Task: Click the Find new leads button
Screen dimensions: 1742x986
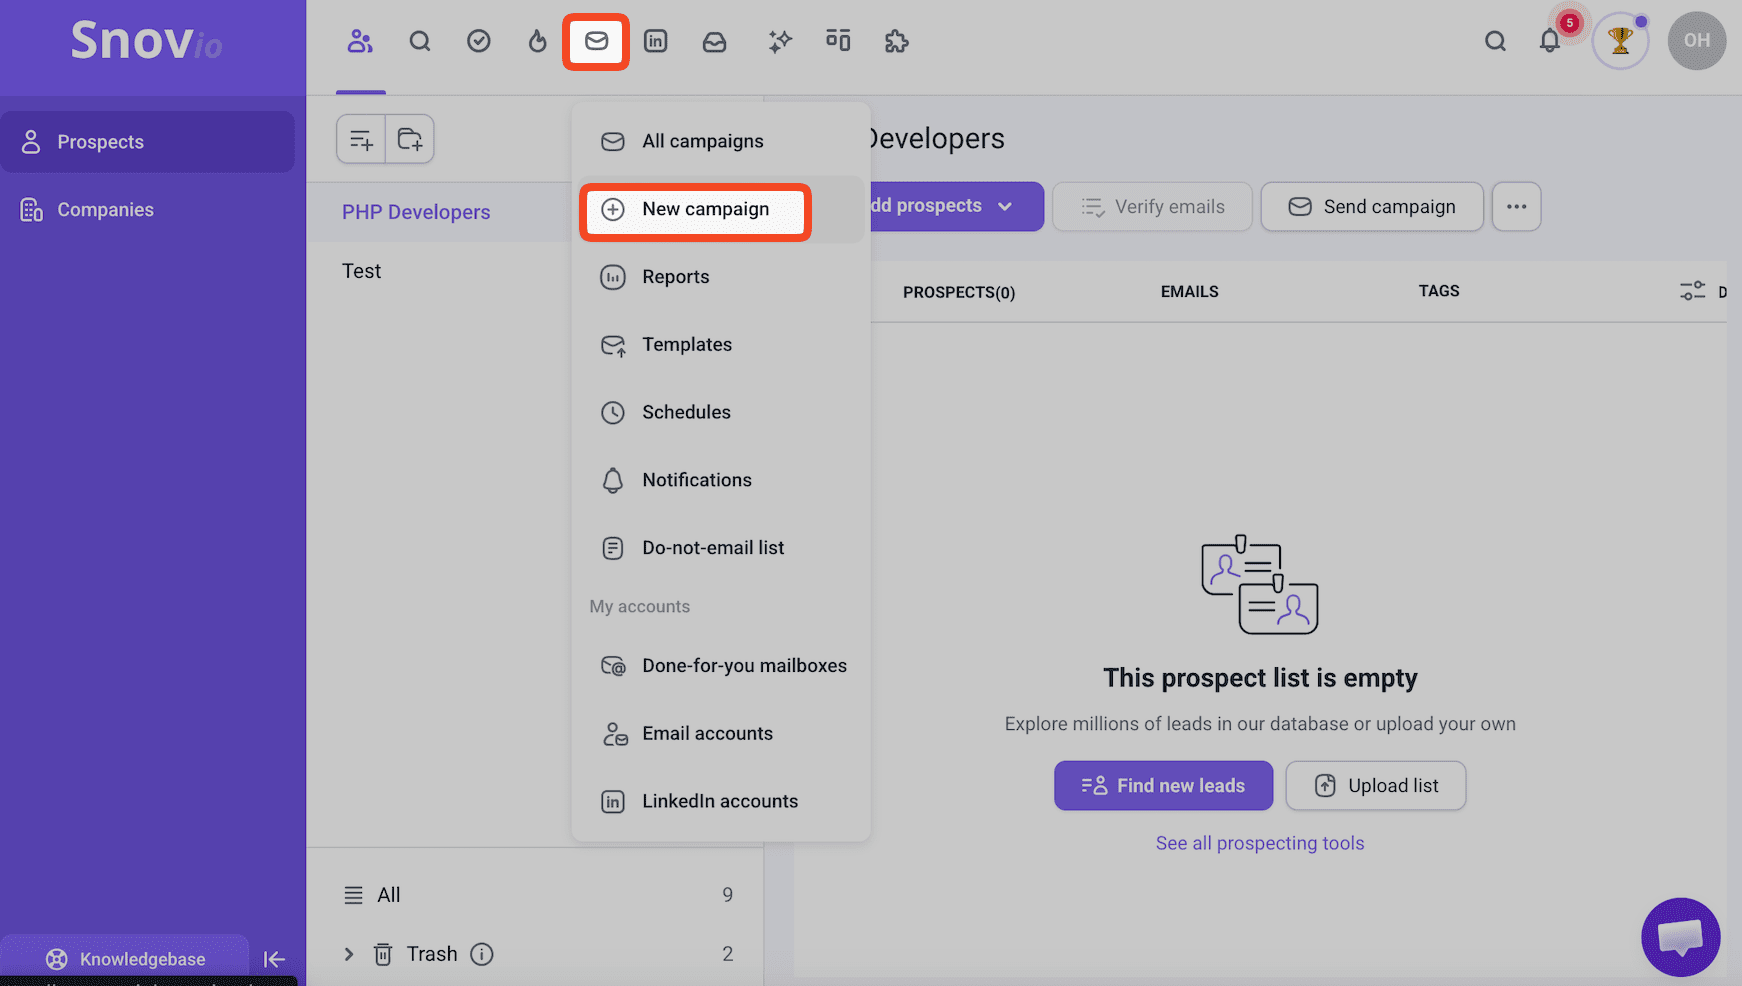Action: click(1163, 786)
